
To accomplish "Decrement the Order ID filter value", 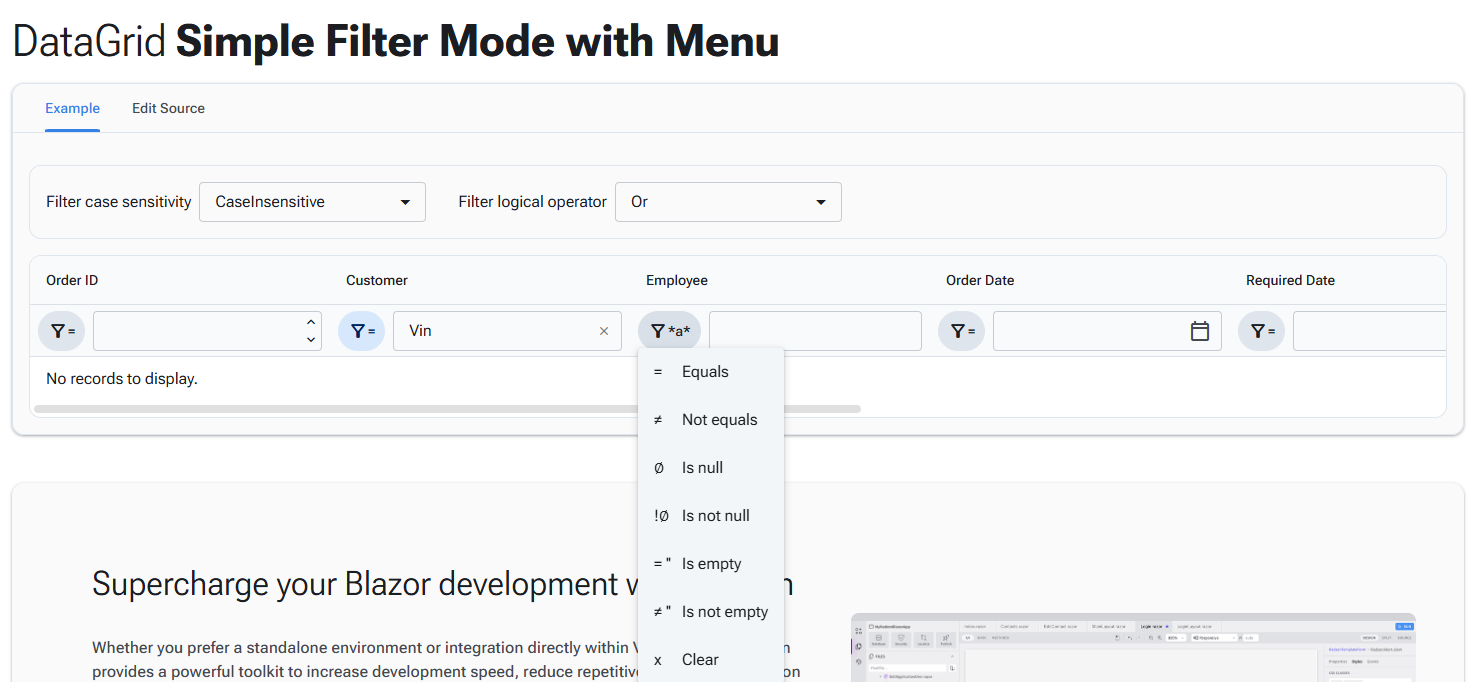I will (311, 340).
